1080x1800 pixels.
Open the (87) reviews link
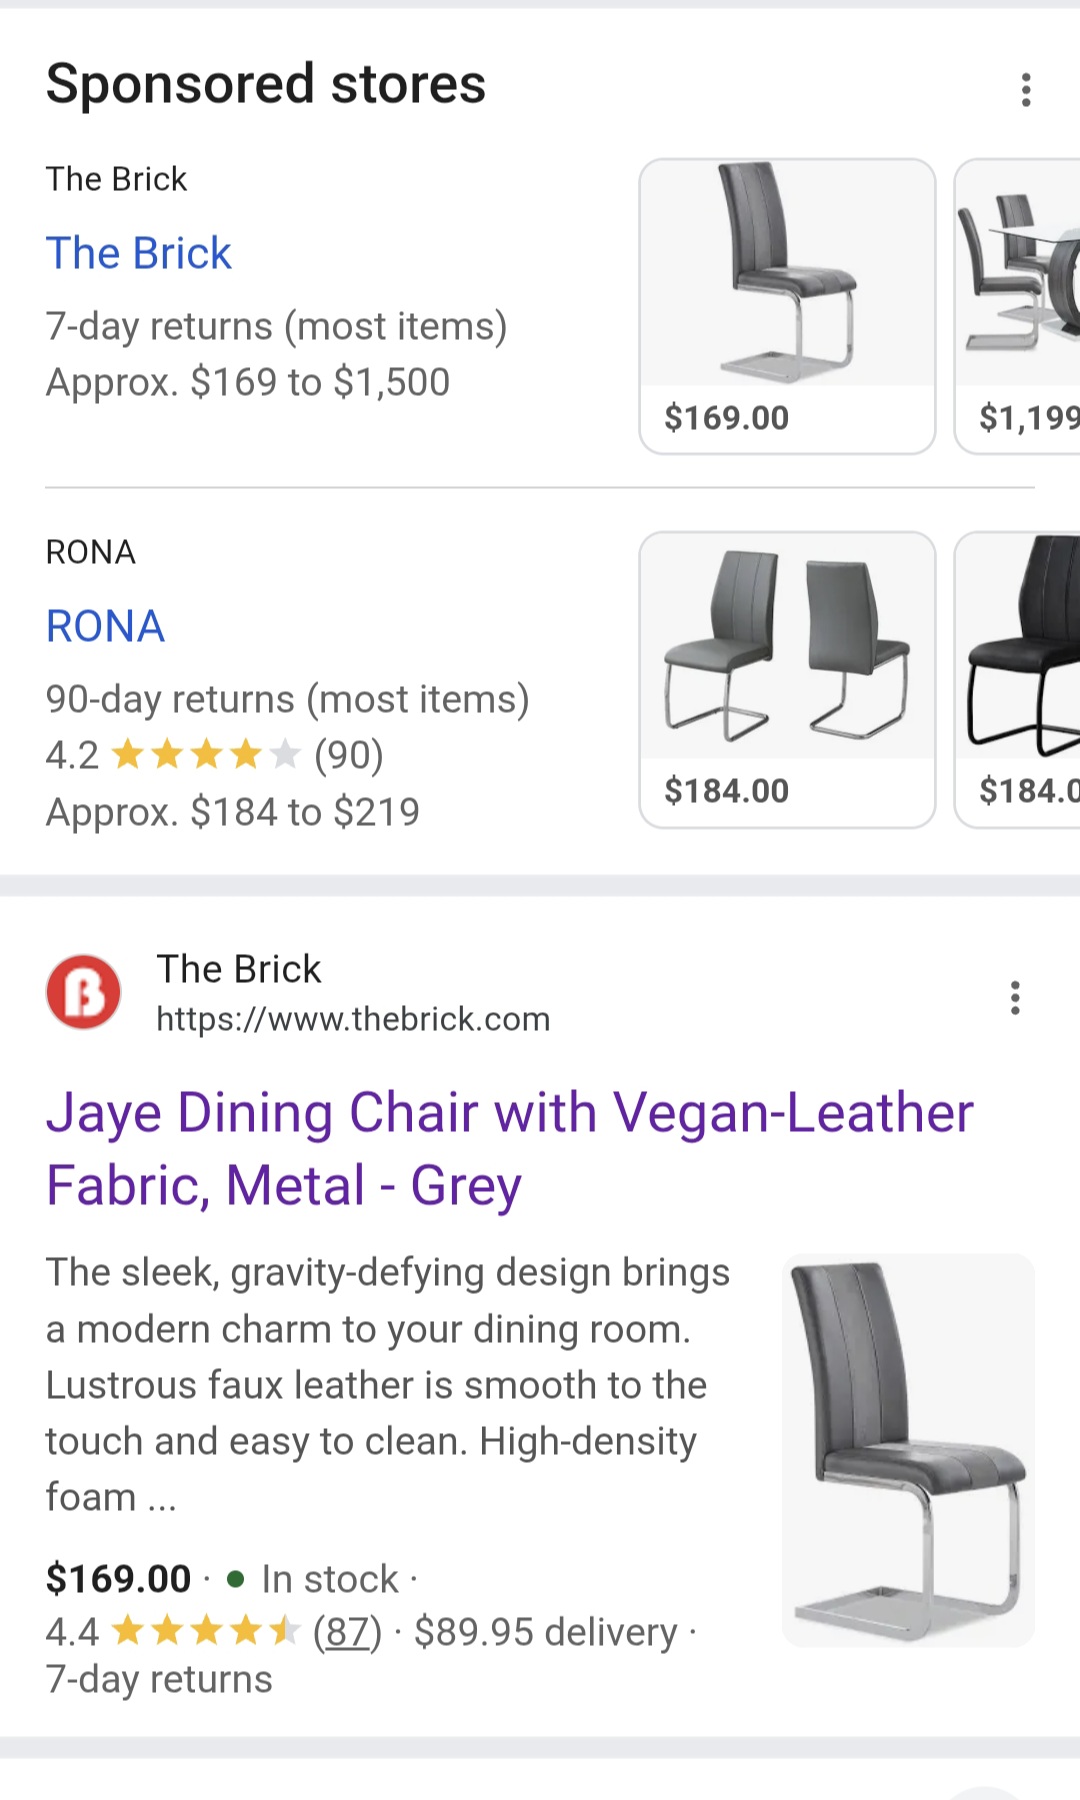pos(347,1632)
